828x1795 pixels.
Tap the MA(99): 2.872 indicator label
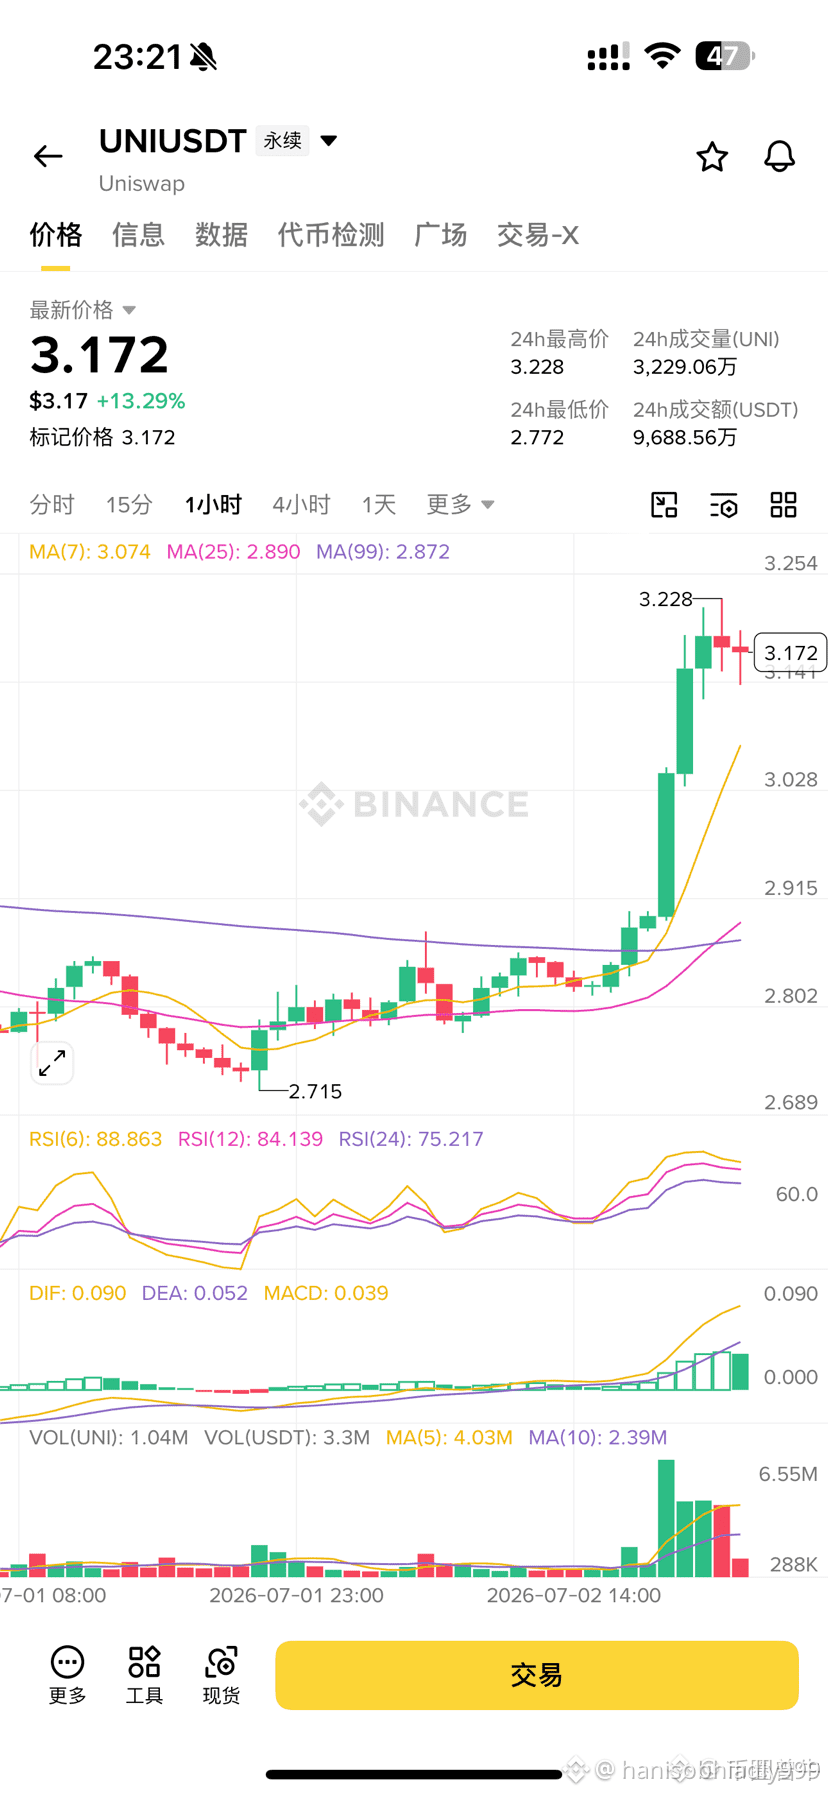(383, 552)
